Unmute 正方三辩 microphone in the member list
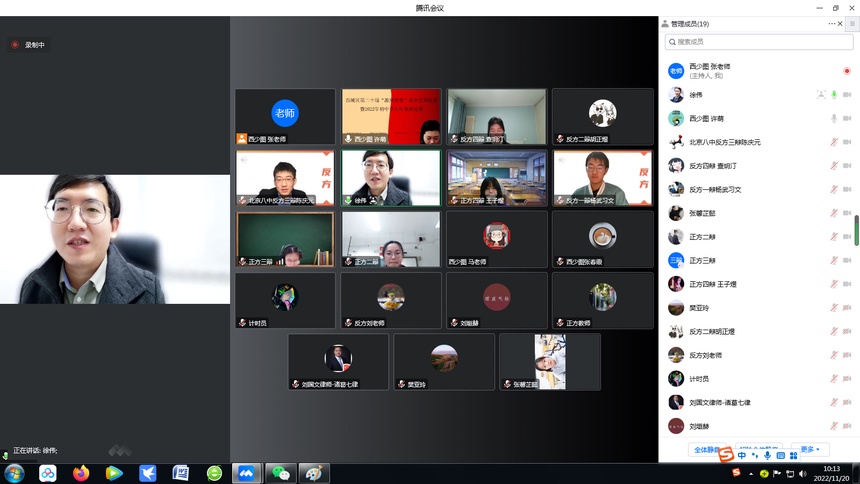Viewport: 860px width, 484px height. [834, 260]
